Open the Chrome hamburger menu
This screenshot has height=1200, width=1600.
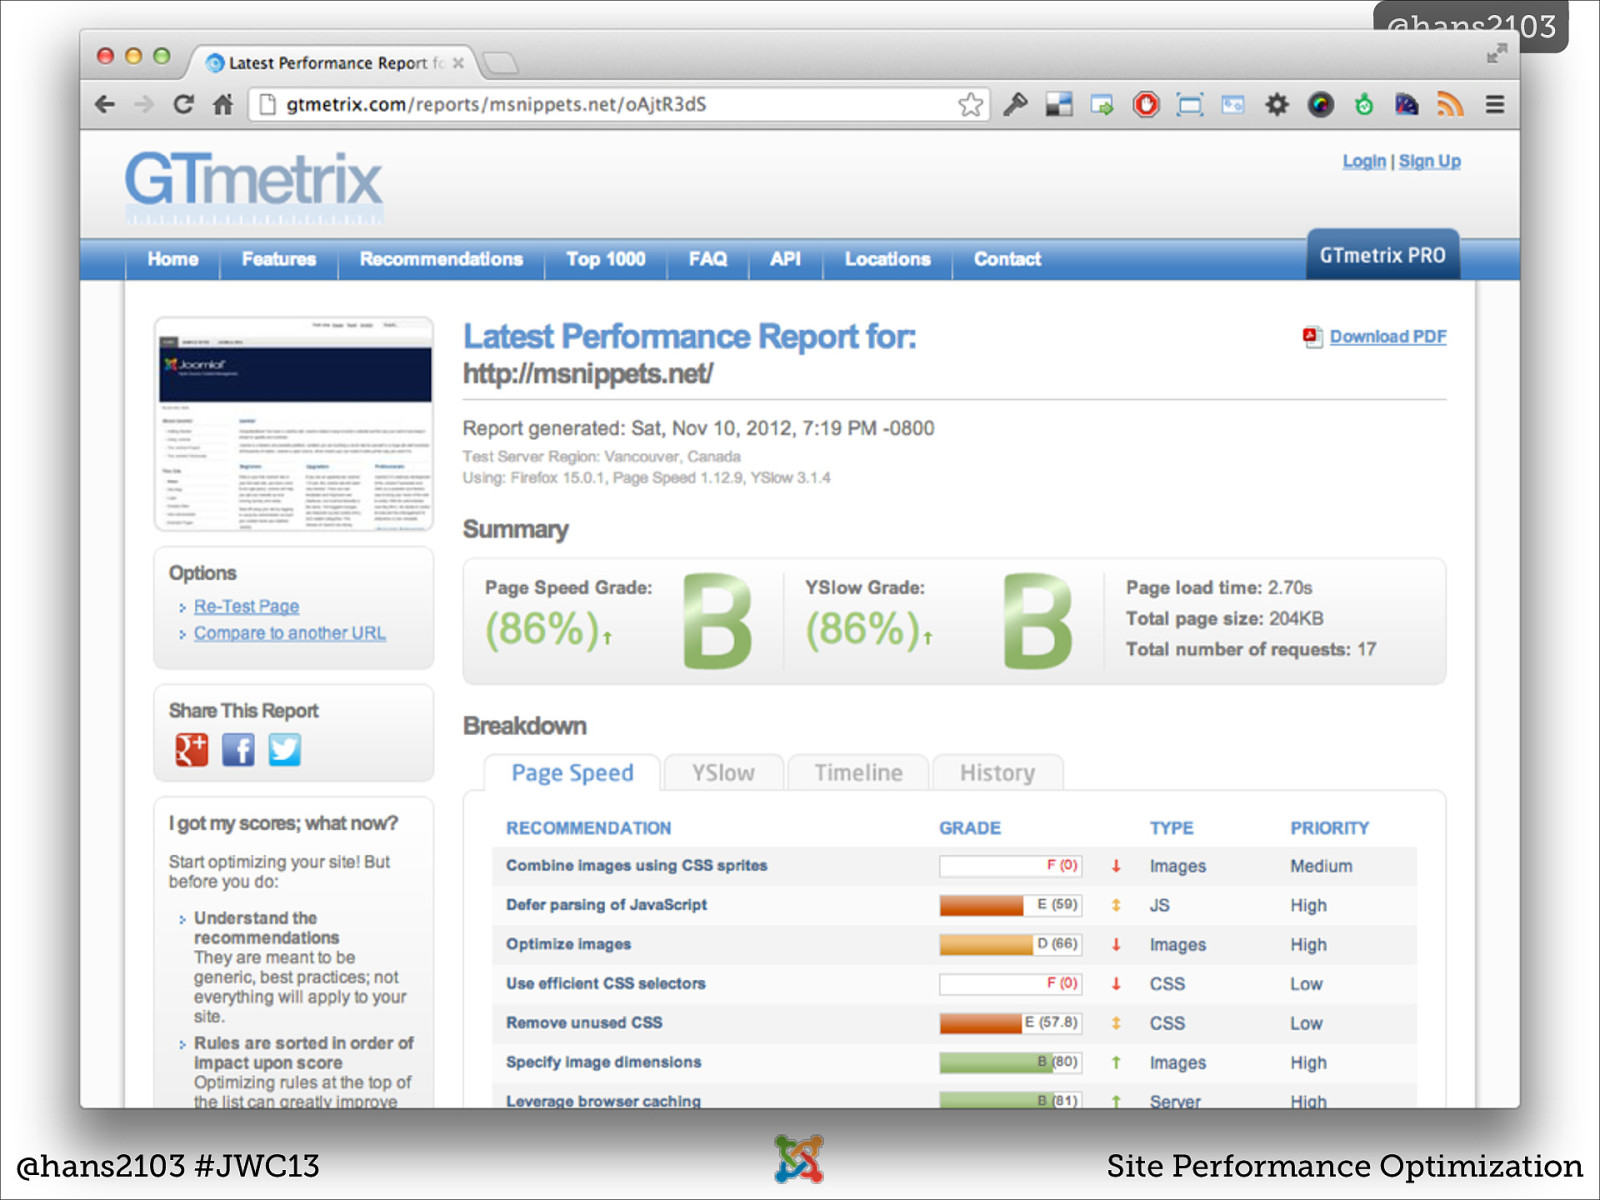[x=1495, y=104]
